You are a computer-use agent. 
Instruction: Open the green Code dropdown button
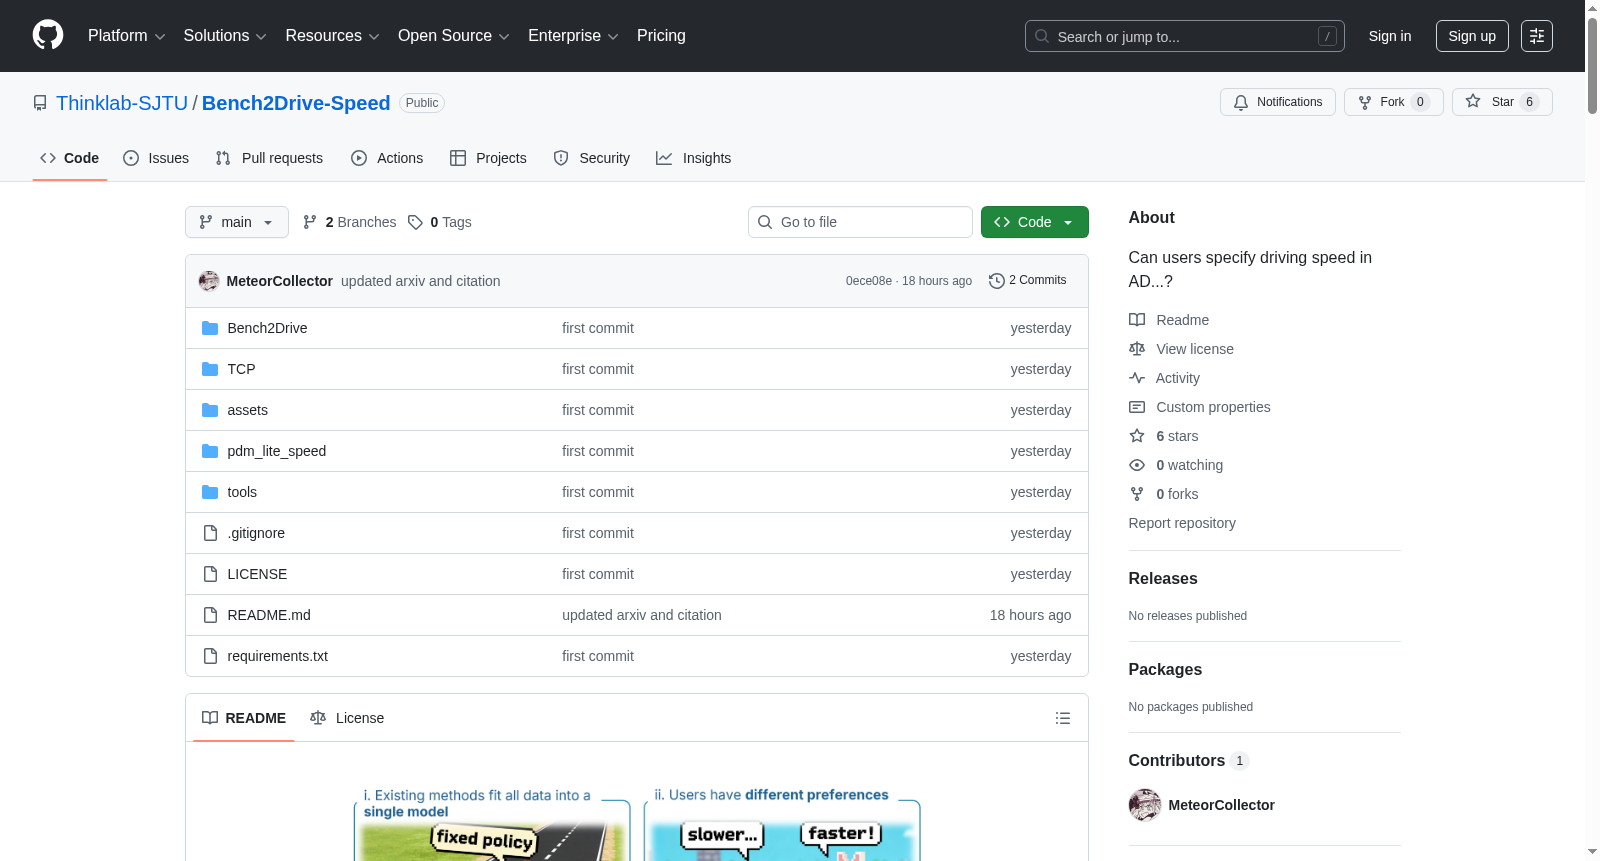pos(1034,222)
